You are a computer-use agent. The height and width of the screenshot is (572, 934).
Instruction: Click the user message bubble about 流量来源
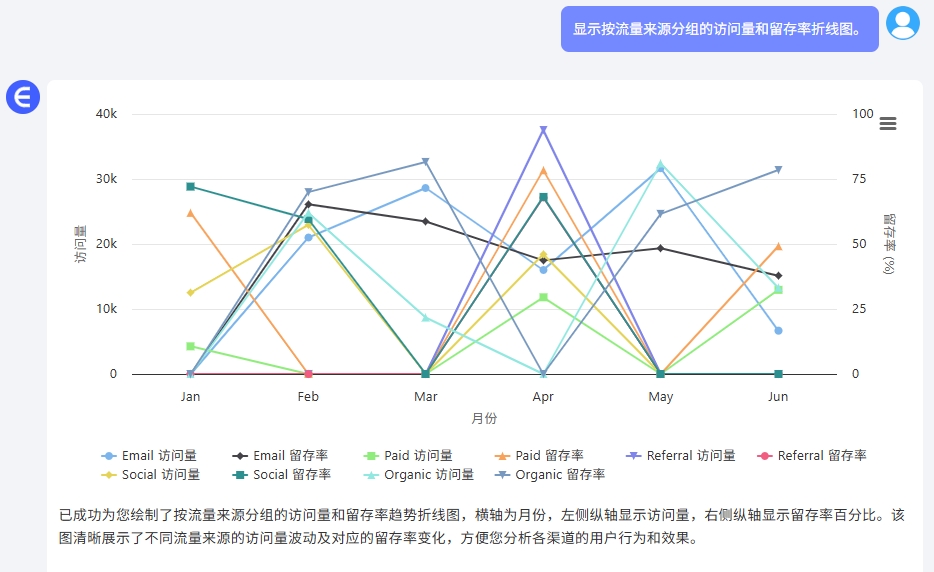click(x=720, y=29)
